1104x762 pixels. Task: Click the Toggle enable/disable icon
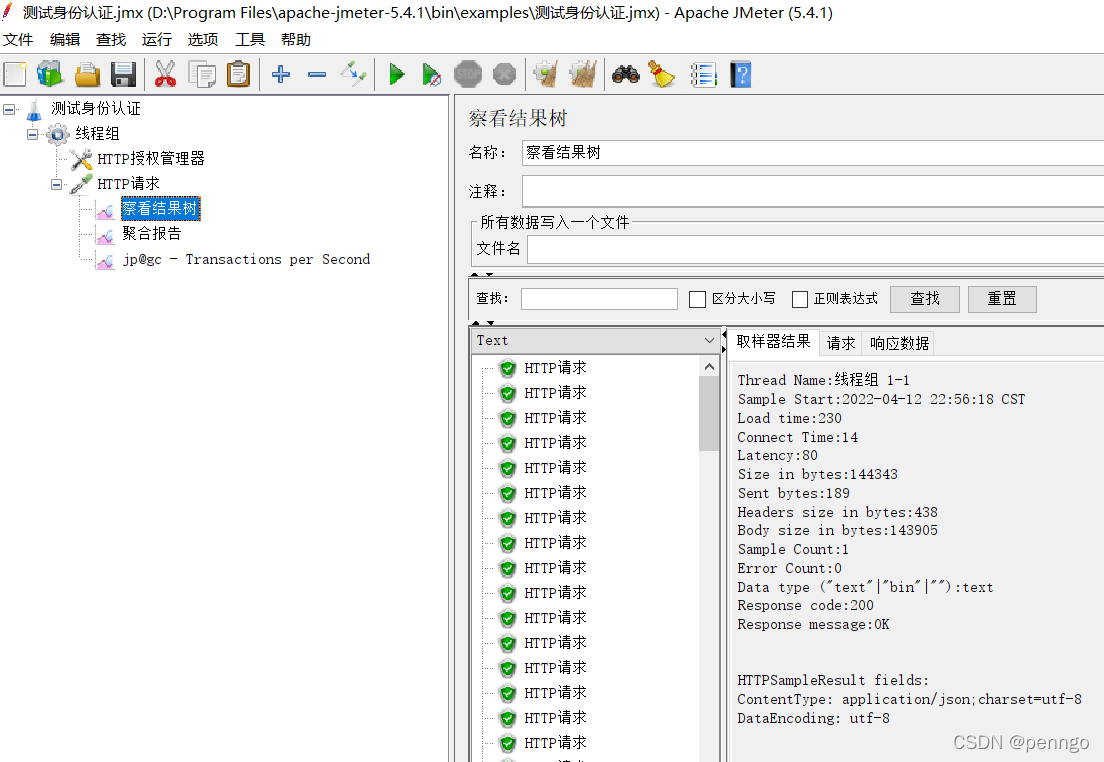coord(353,74)
